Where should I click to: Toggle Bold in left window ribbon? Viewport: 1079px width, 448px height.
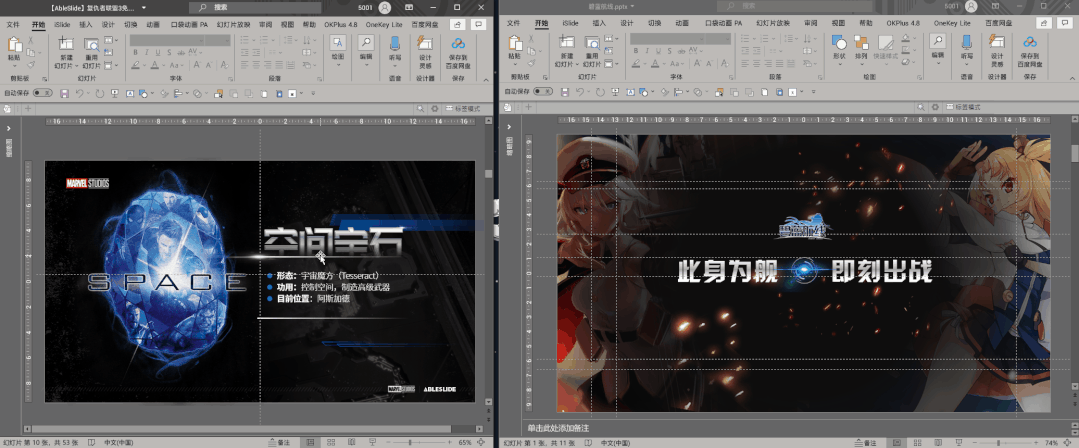tap(136, 52)
